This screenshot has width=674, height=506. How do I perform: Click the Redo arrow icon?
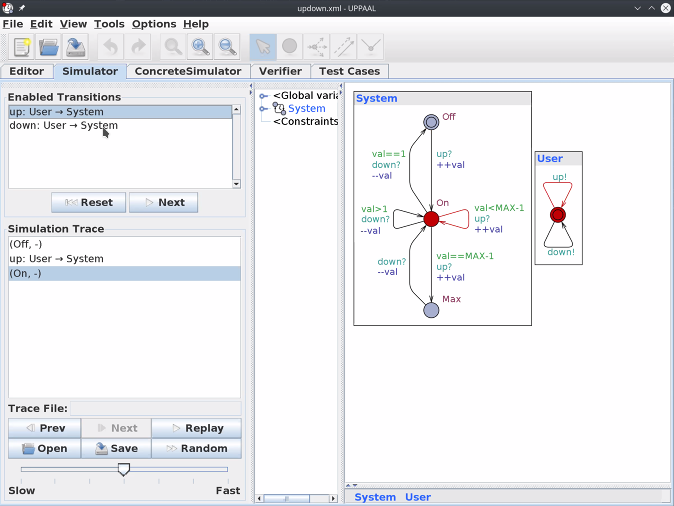pos(138,46)
